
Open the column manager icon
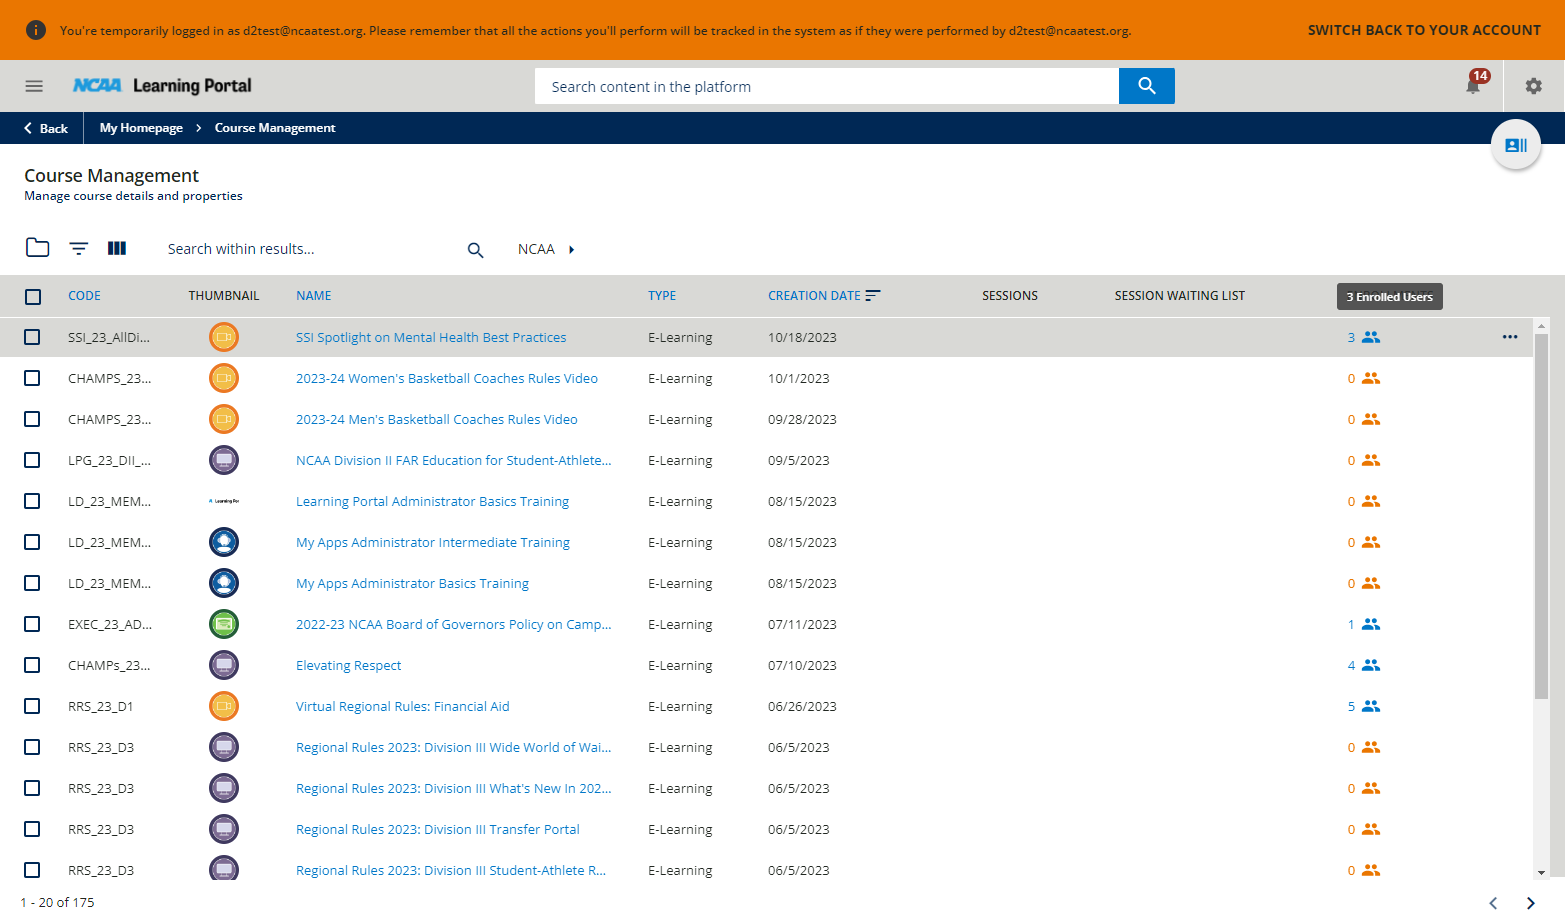pyautogui.click(x=117, y=248)
